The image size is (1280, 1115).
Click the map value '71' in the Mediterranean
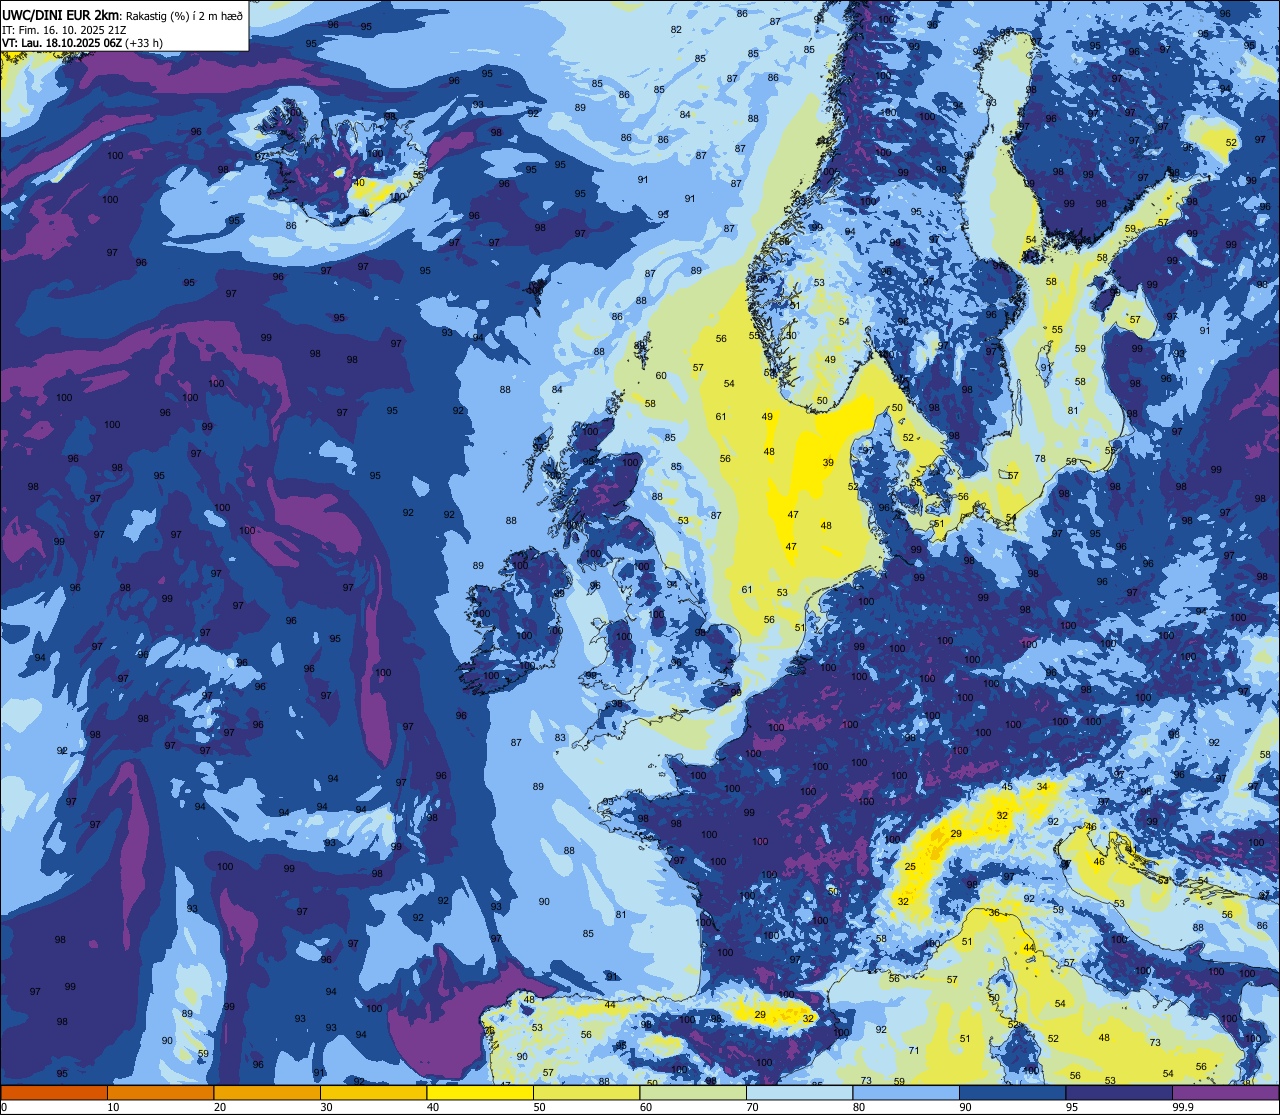pyautogui.click(x=914, y=1051)
